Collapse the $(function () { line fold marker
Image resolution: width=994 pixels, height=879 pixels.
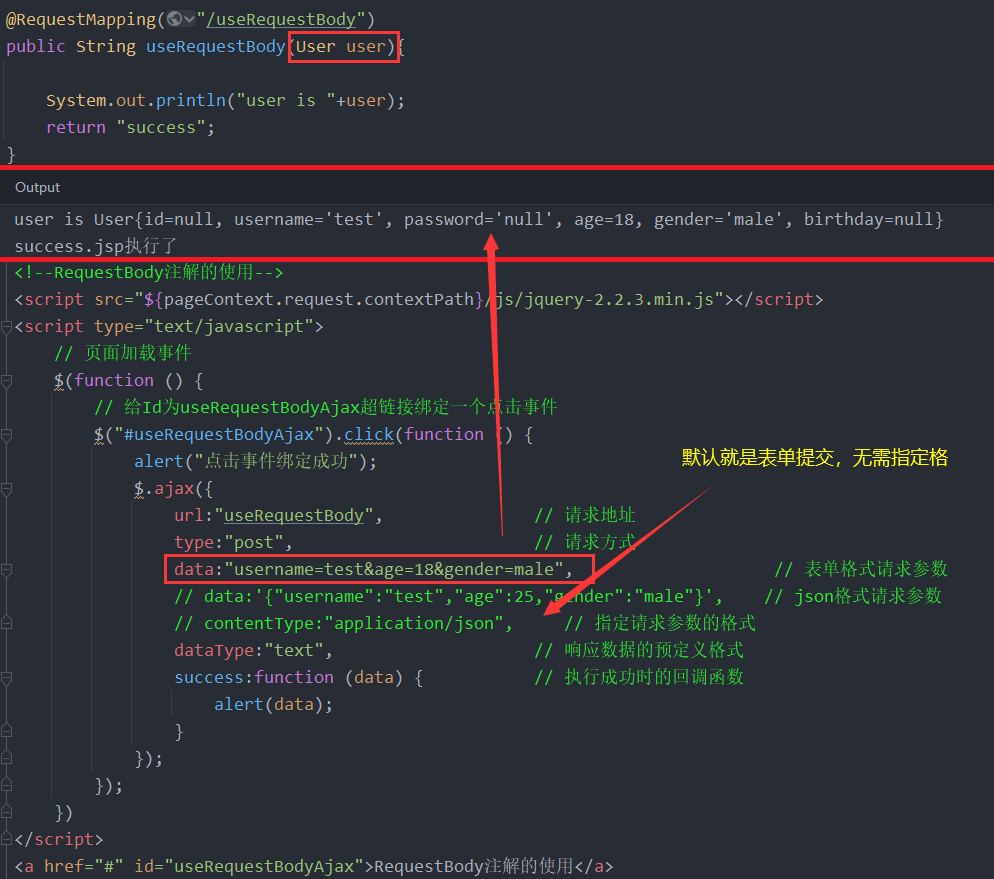pos(6,381)
